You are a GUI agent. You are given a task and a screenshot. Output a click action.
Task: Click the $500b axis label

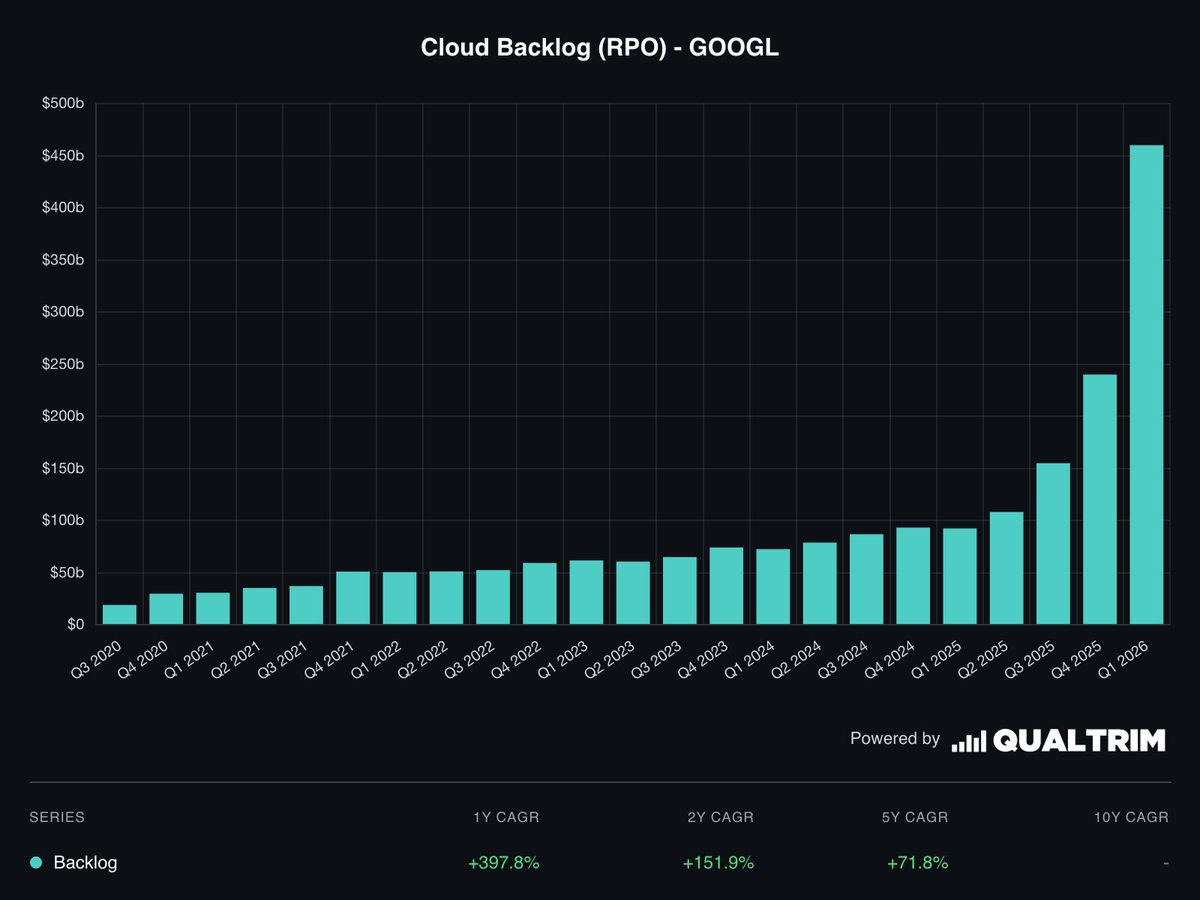coord(62,104)
